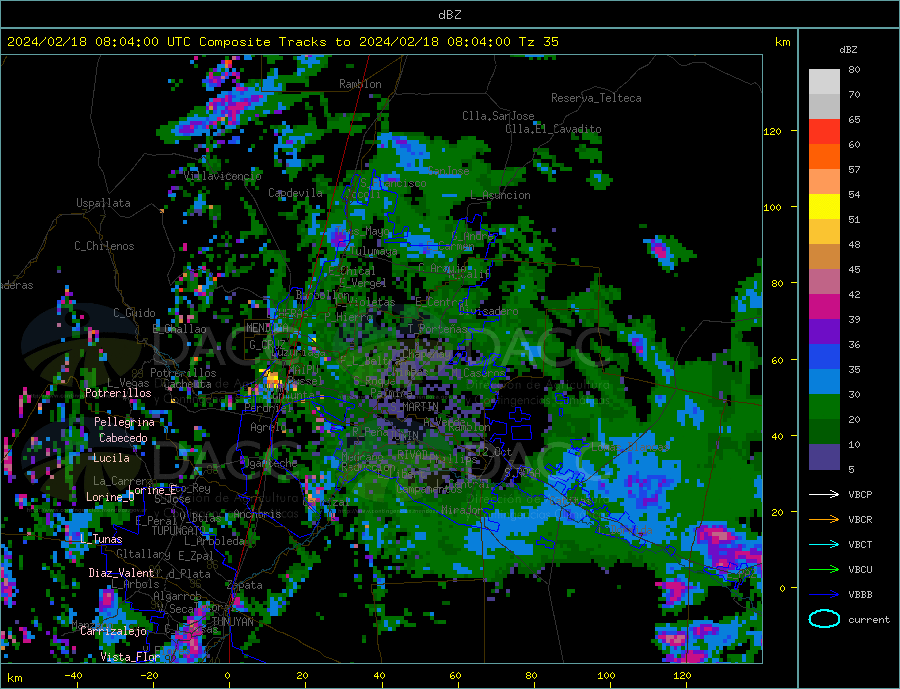This screenshot has width=900, height=689.
Task: Click the 'Diaz_Valent' map label
Action: click(121, 573)
